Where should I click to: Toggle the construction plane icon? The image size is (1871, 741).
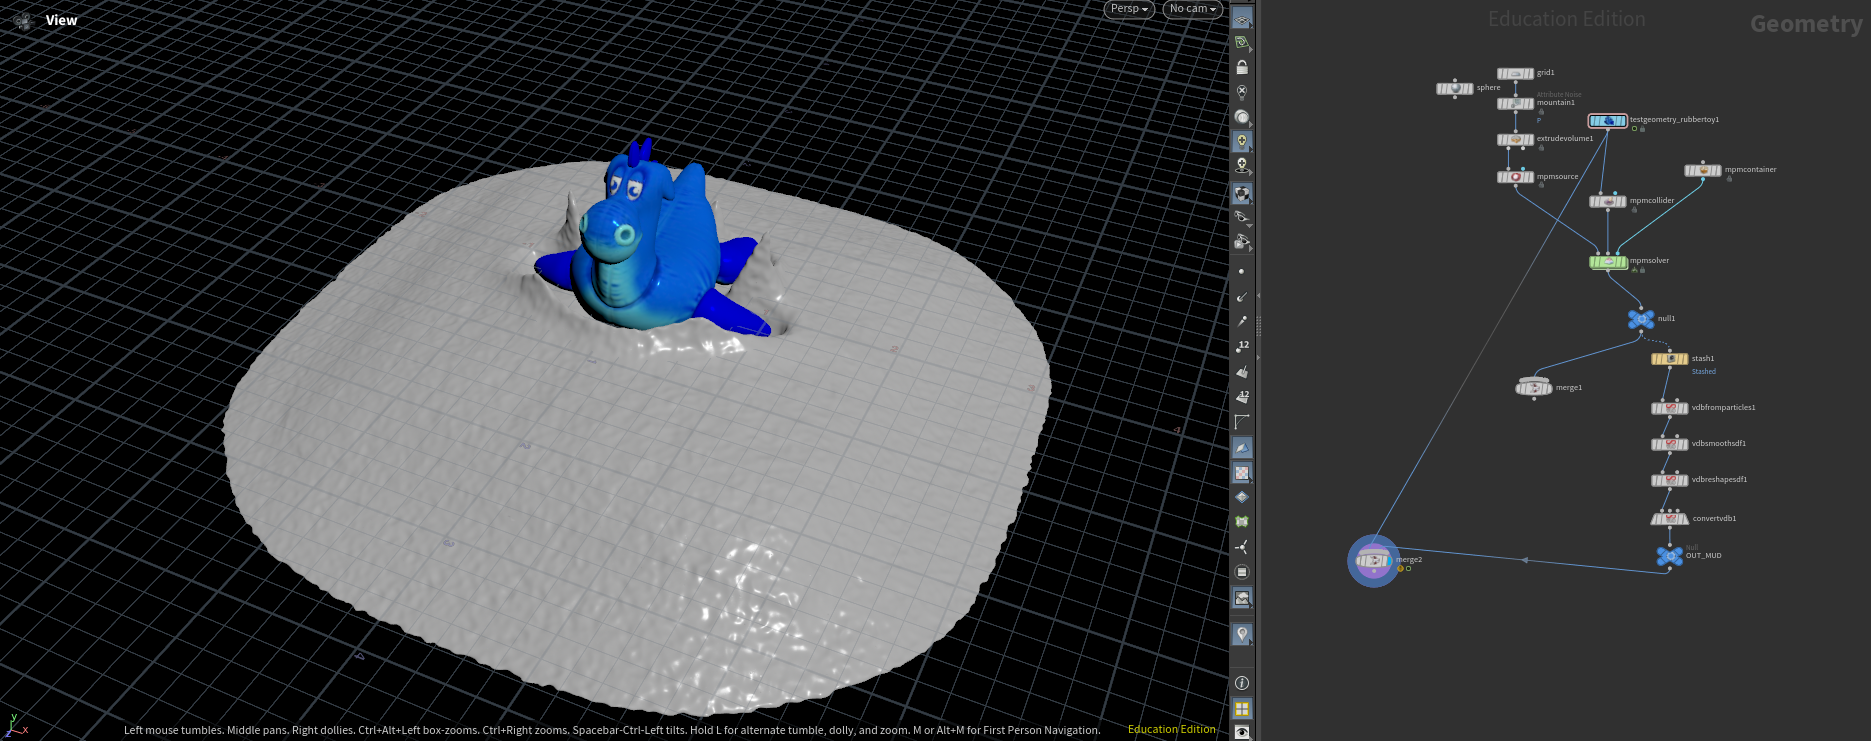[1242, 43]
